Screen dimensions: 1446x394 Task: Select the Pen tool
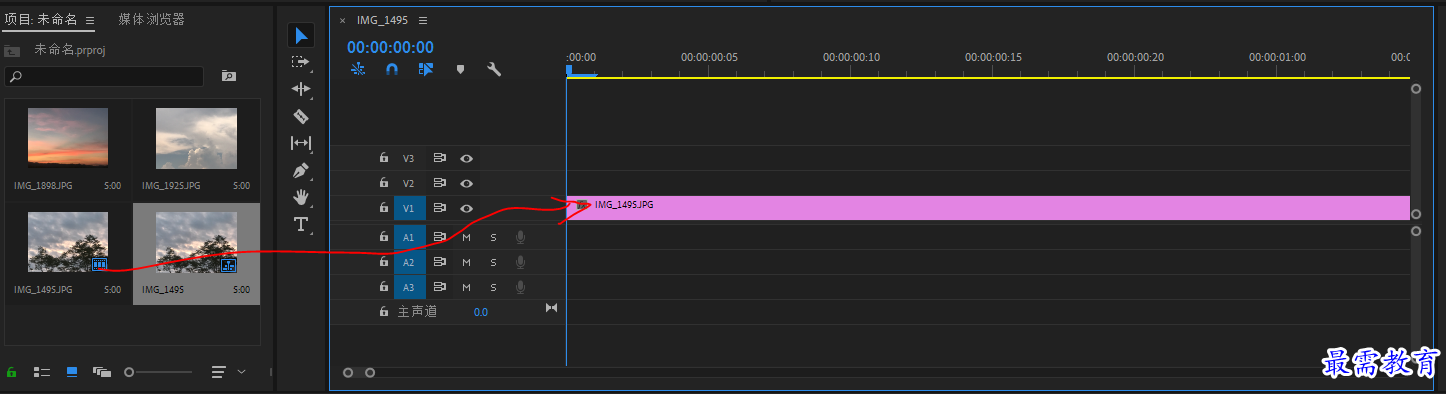pos(301,170)
